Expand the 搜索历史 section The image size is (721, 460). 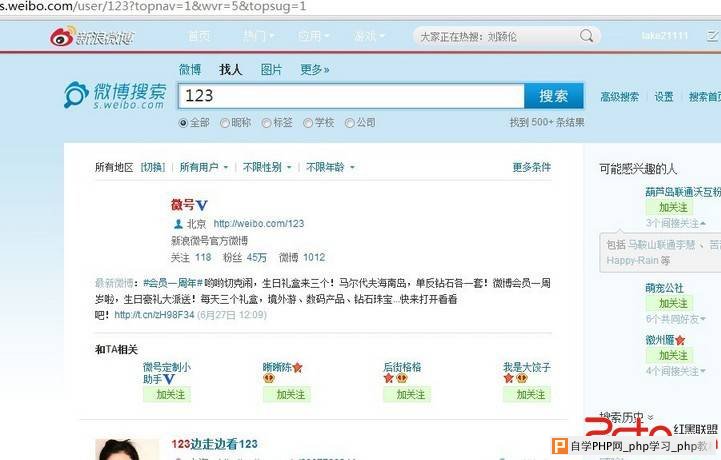tap(626, 418)
